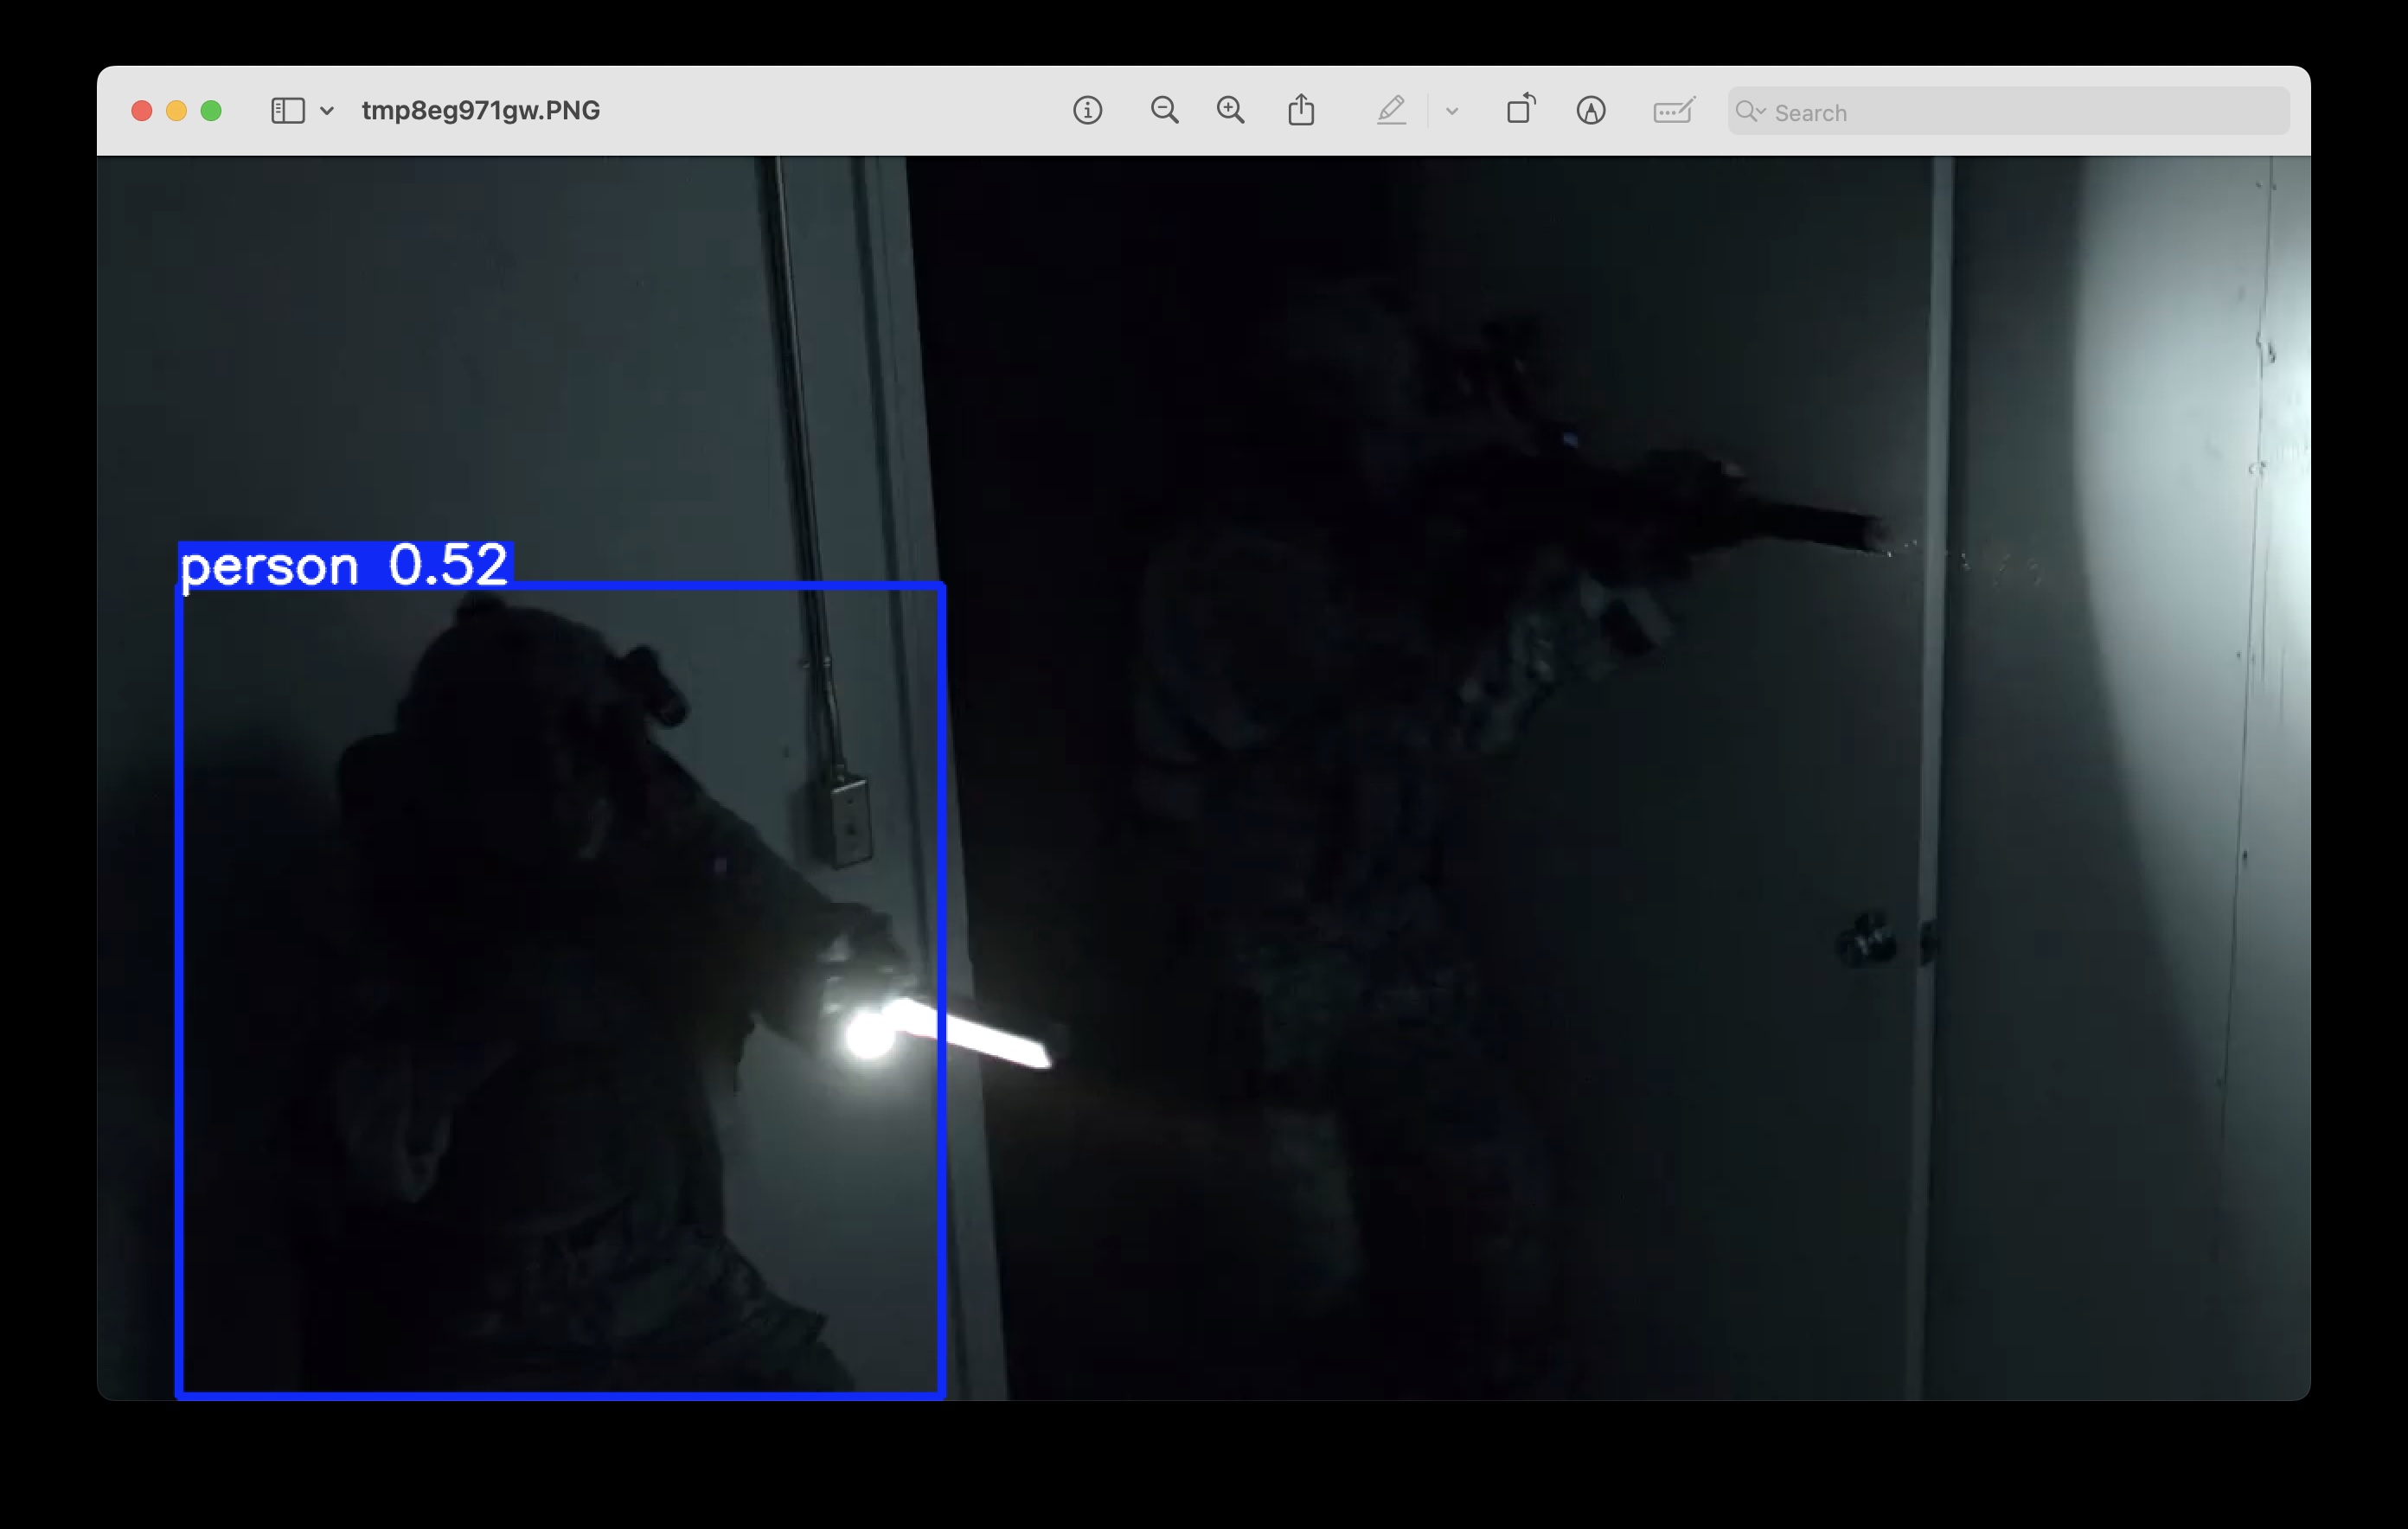The width and height of the screenshot is (2408, 1529).
Task: Toggle the sidebar panel button
Action: (287, 110)
